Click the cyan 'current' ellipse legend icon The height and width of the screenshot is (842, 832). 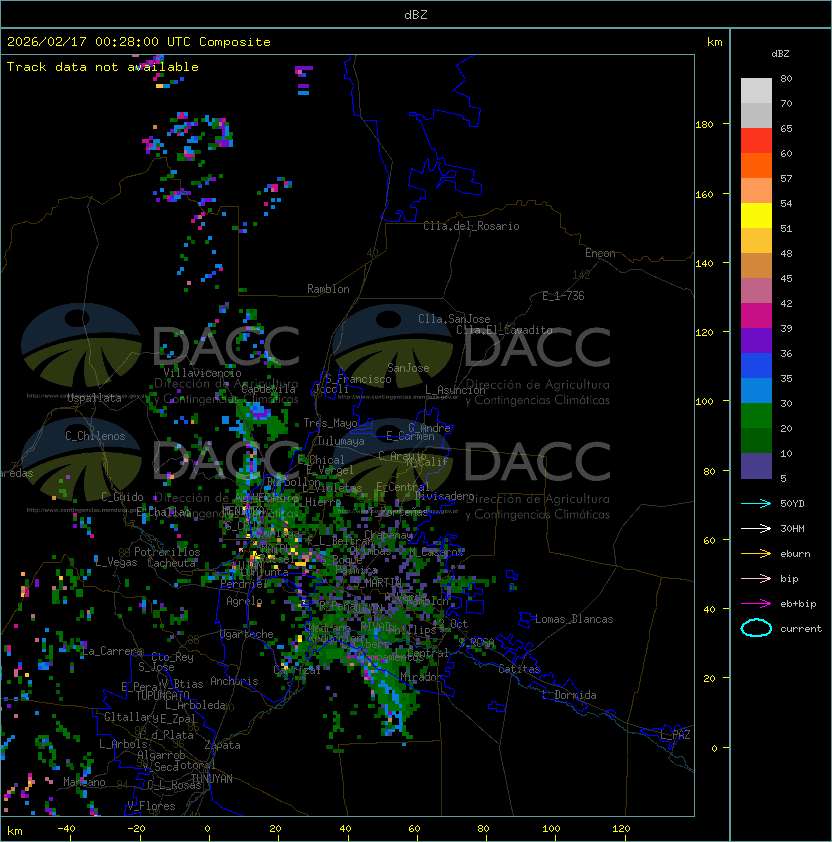(x=756, y=628)
